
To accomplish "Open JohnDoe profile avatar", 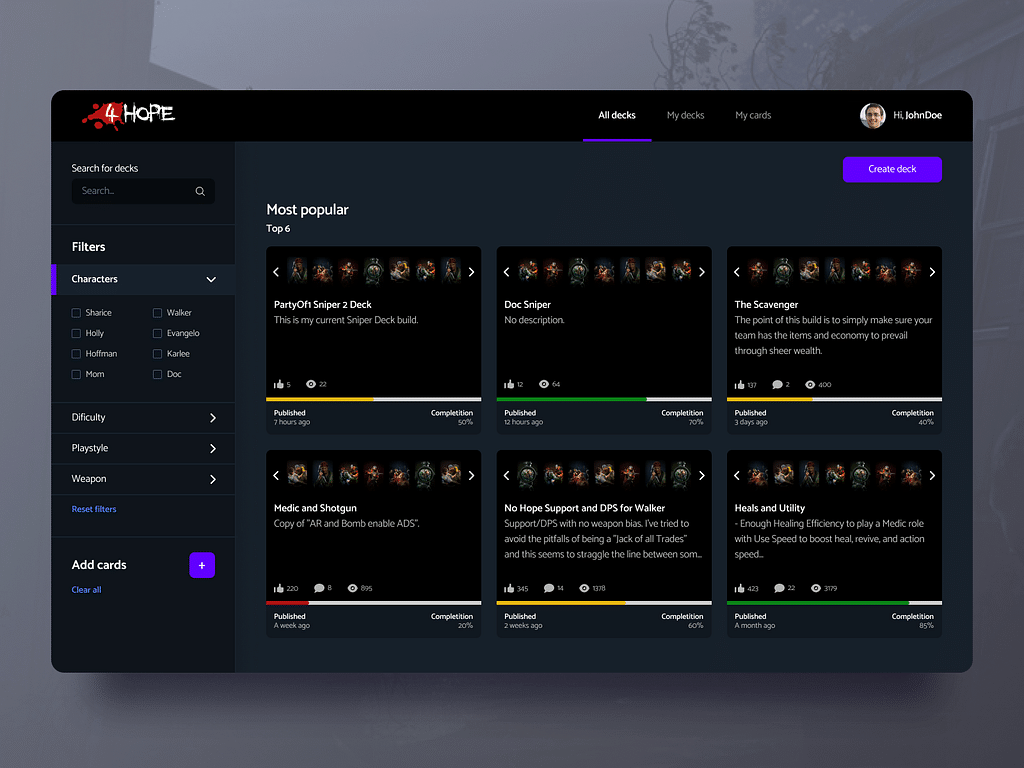I will coord(872,115).
